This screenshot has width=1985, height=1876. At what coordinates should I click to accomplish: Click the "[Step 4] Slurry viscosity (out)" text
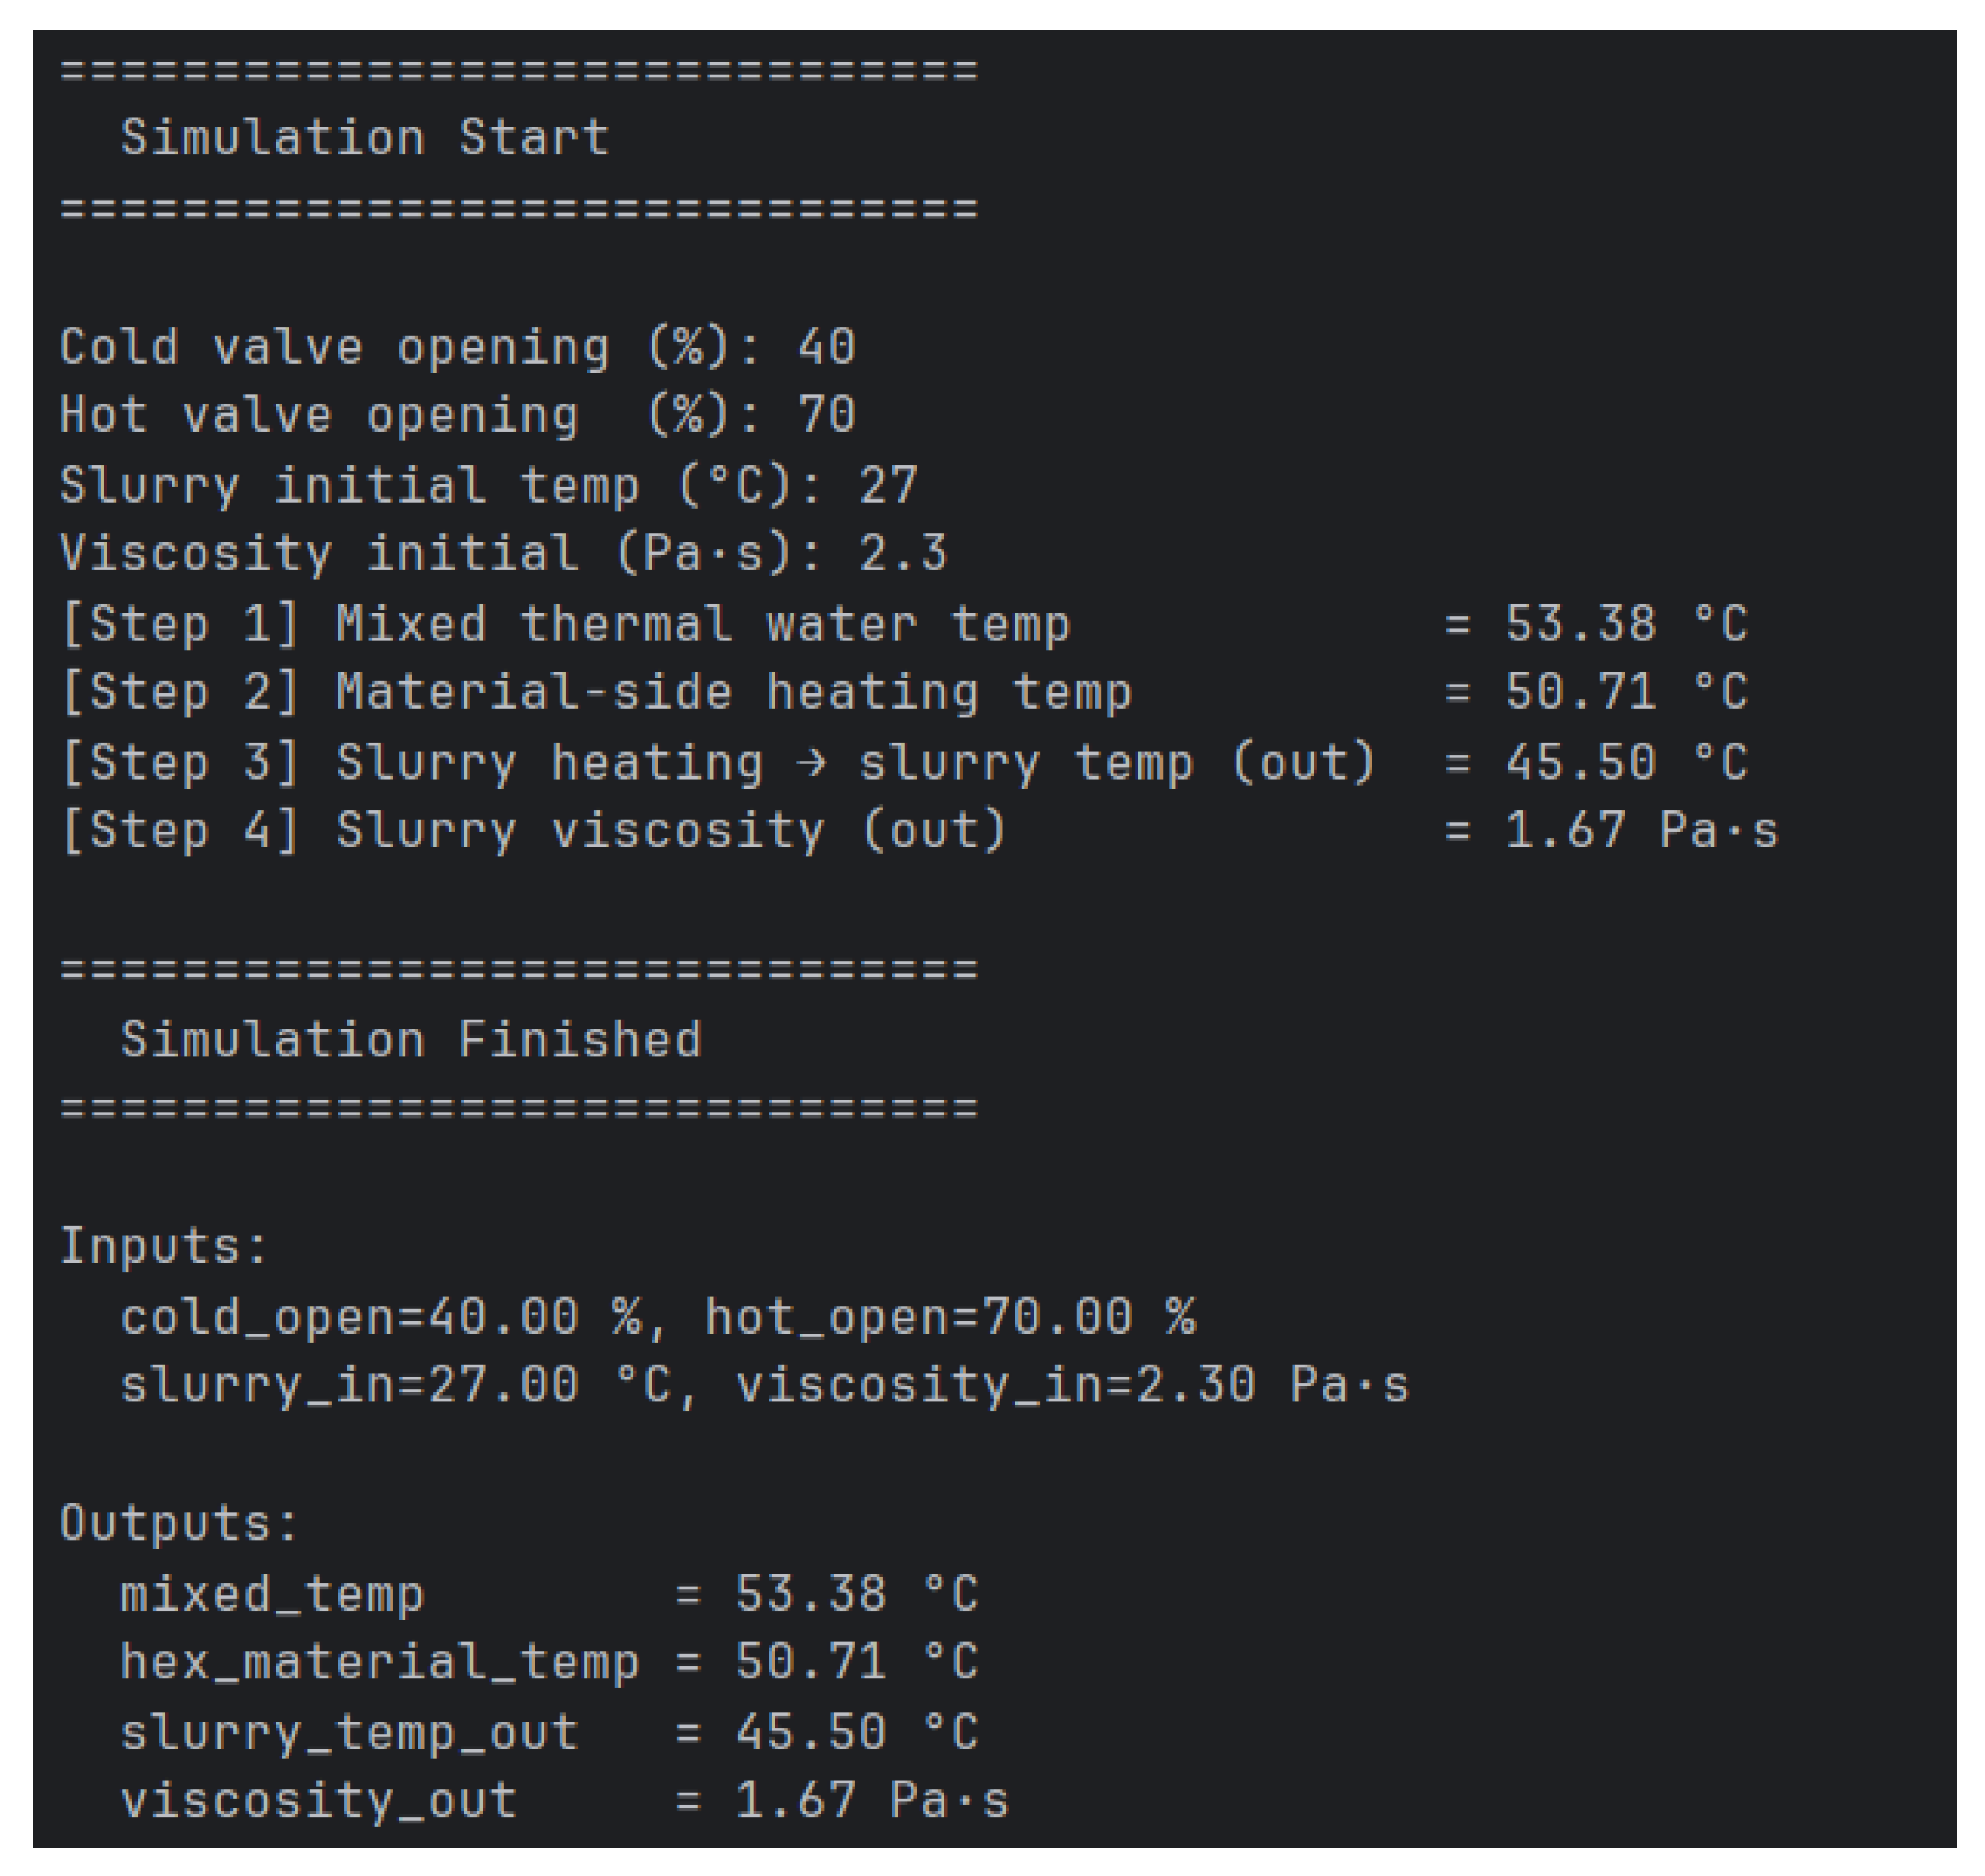pyautogui.click(x=532, y=831)
